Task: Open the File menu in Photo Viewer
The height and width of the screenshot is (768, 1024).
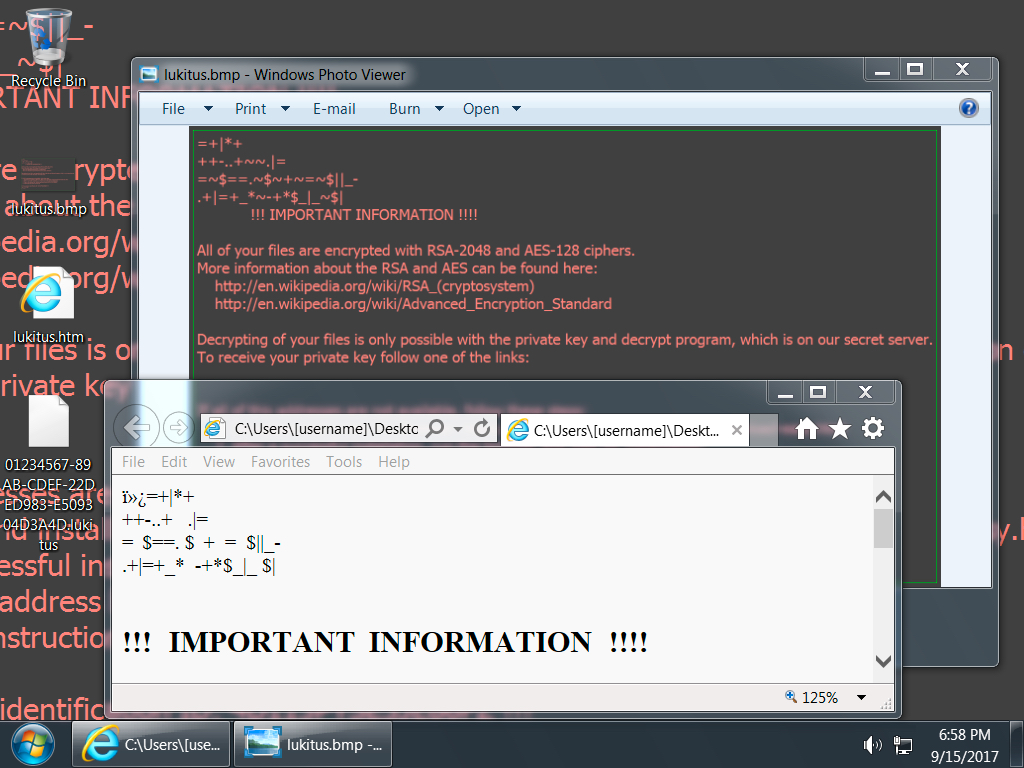Action: (173, 108)
